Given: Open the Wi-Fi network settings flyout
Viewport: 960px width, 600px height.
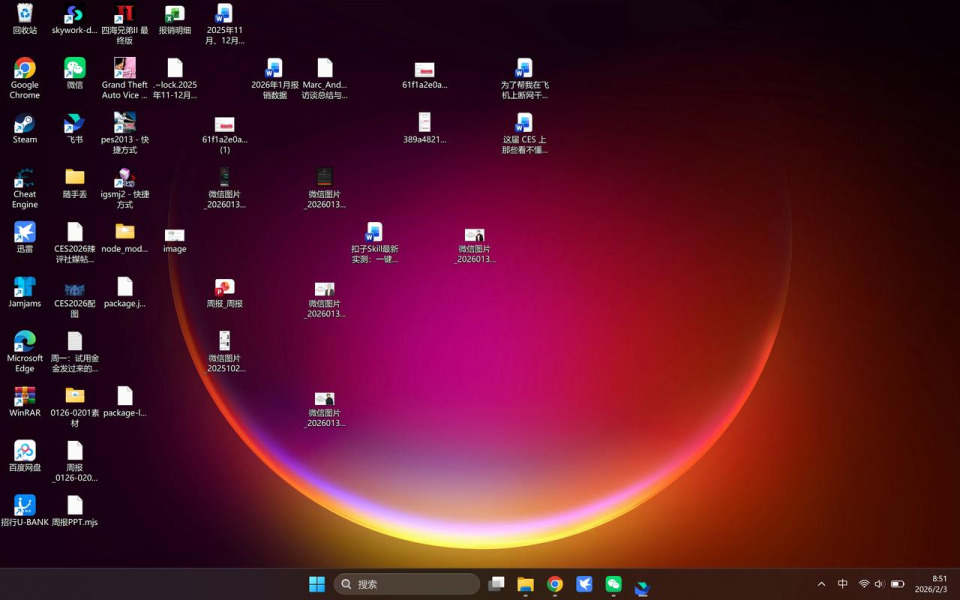Looking at the screenshot, I should pyautogui.click(x=864, y=584).
